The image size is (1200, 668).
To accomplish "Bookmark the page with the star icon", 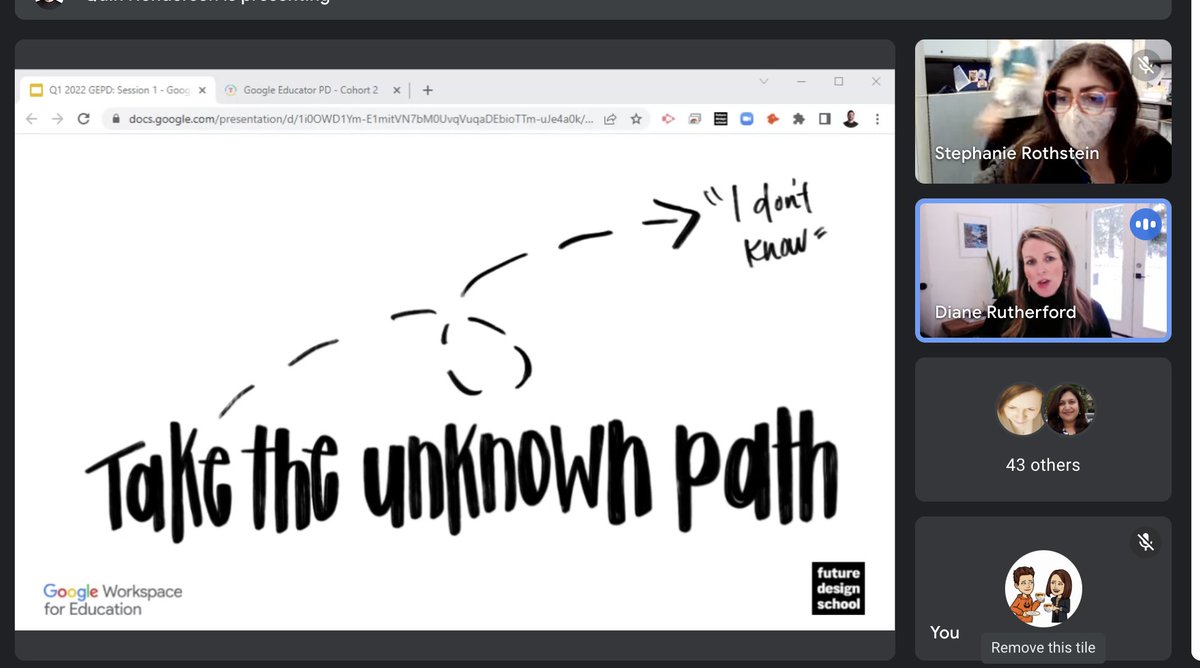I will [x=636, y=119].
